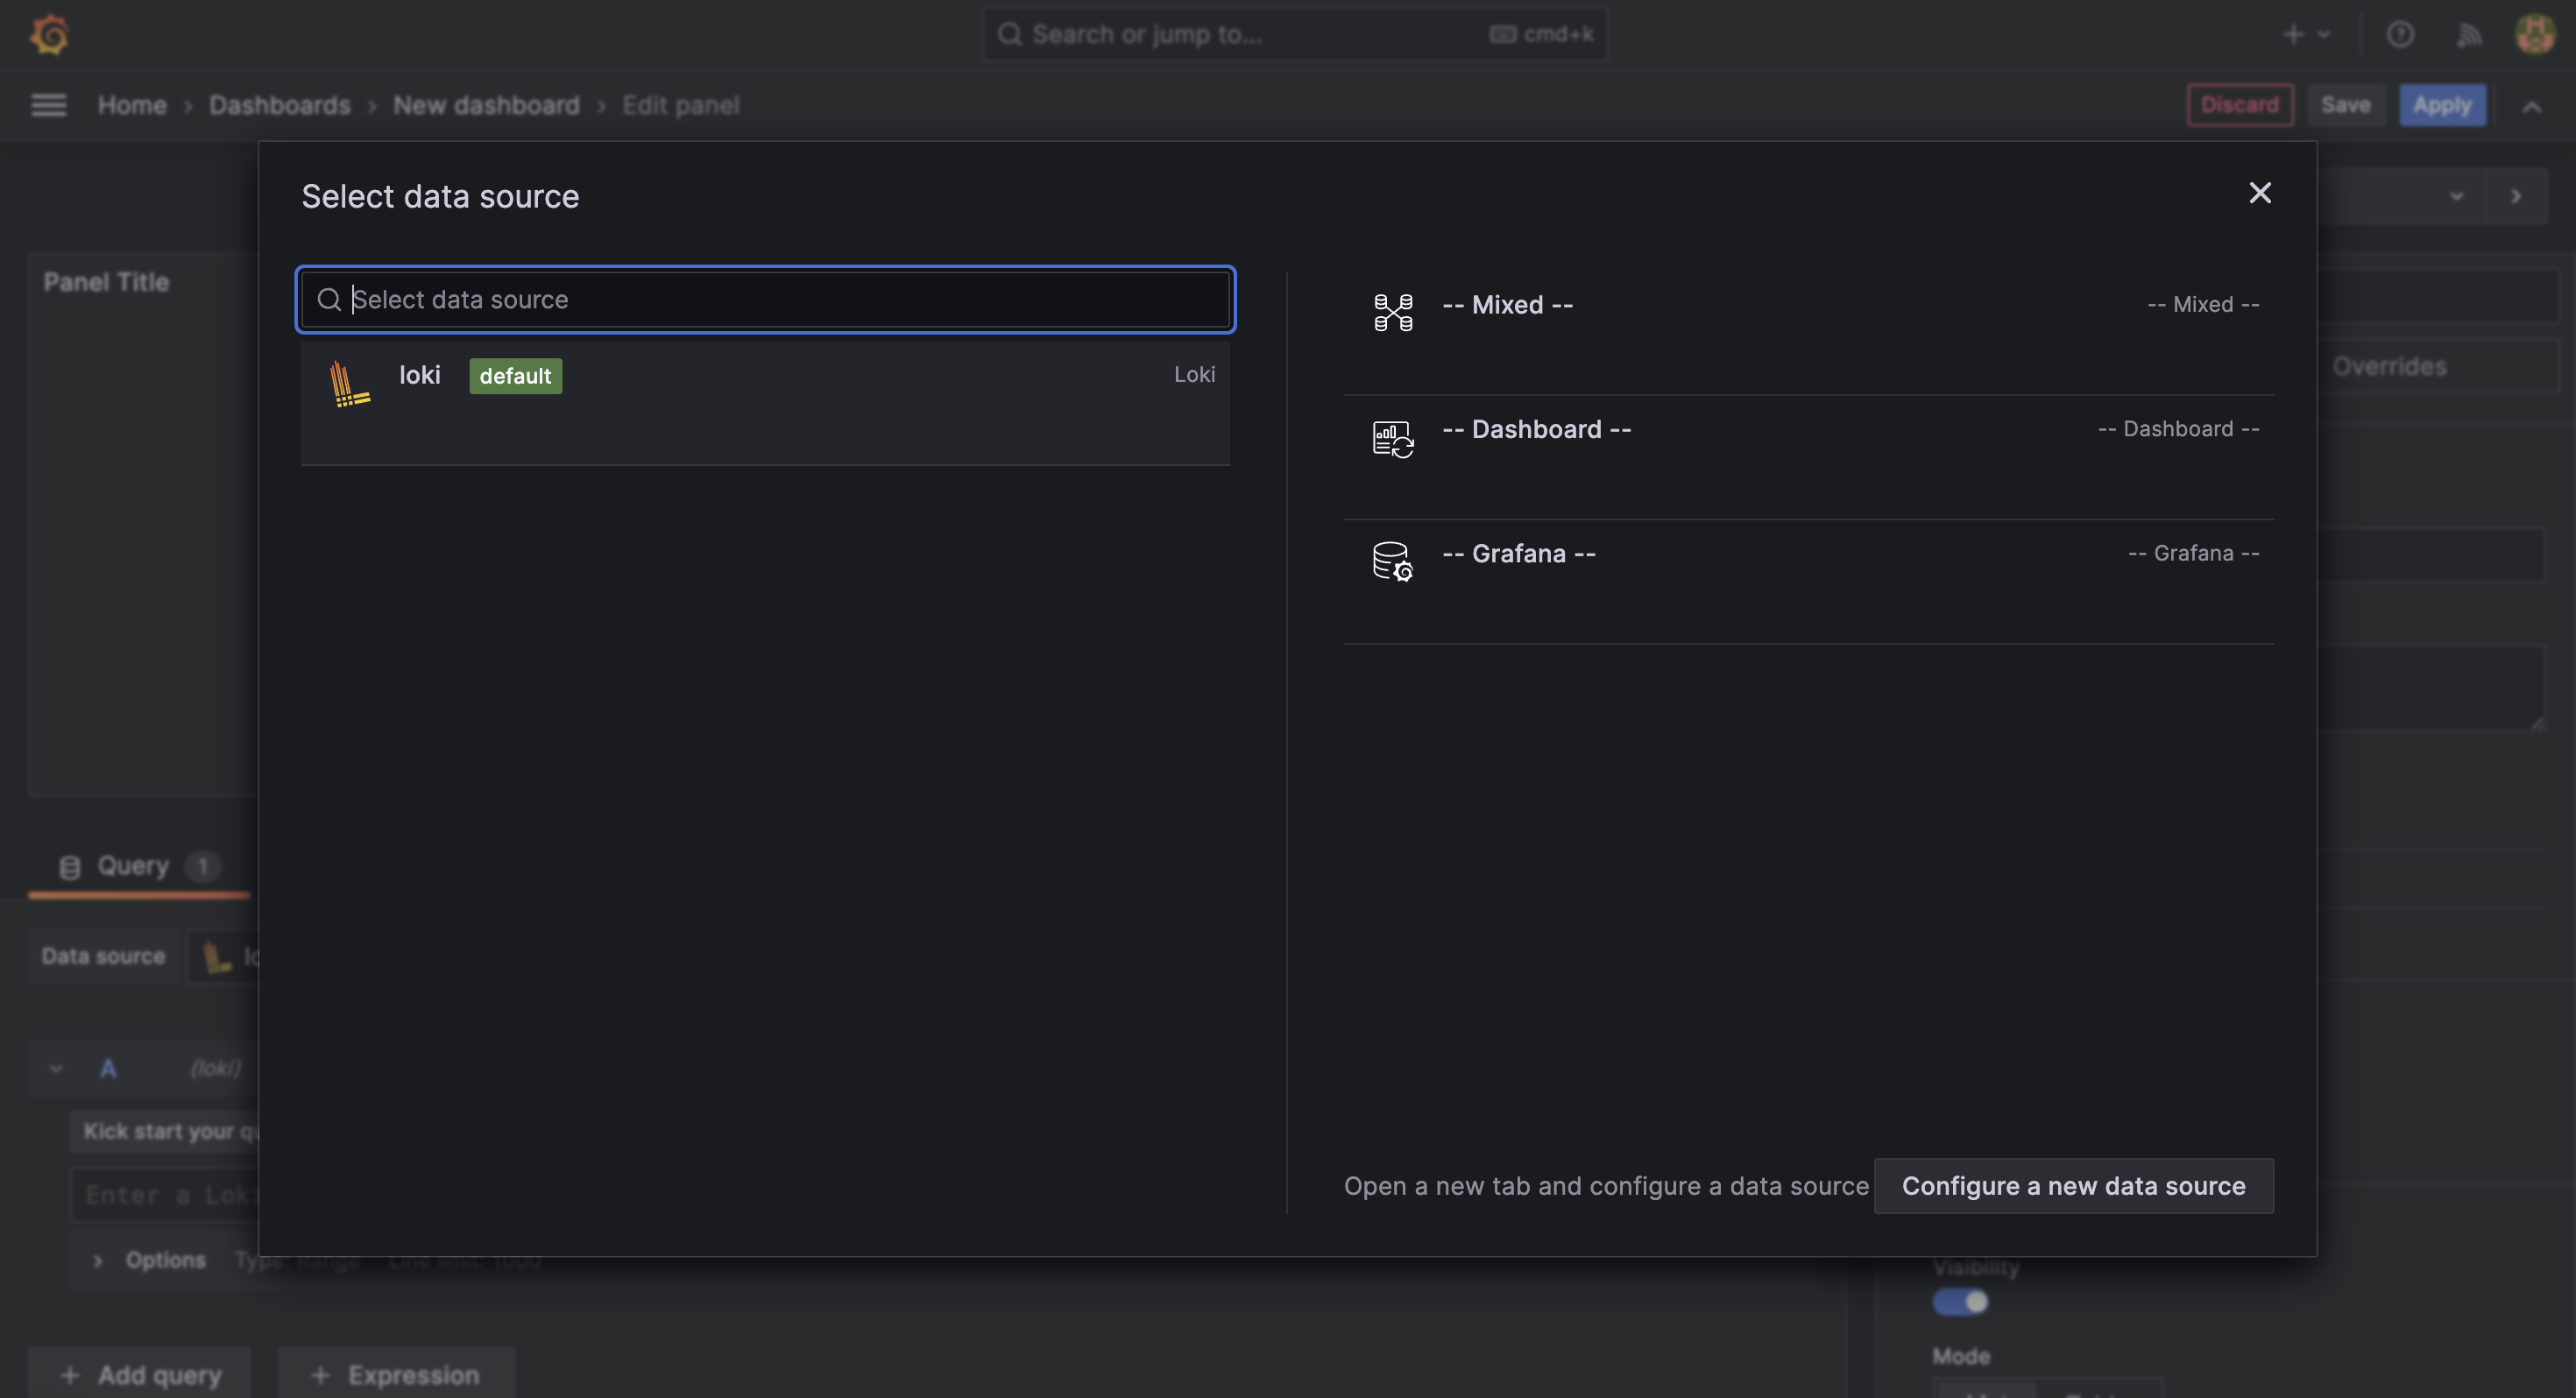
Task: Open the hamburger navigation menu
Action: pos(49,105)
